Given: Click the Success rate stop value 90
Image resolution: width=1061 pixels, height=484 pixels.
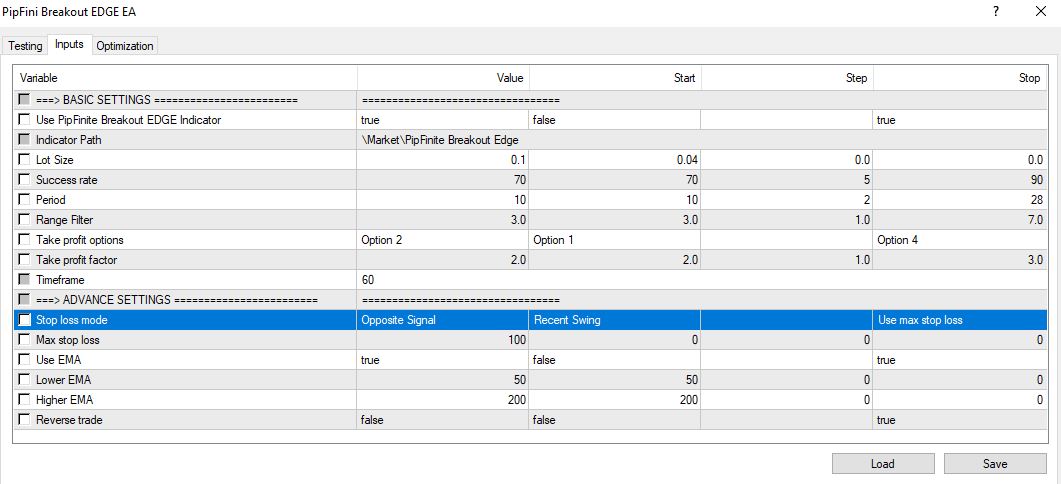Looking at the screenshot, I should tap(960, 180).
